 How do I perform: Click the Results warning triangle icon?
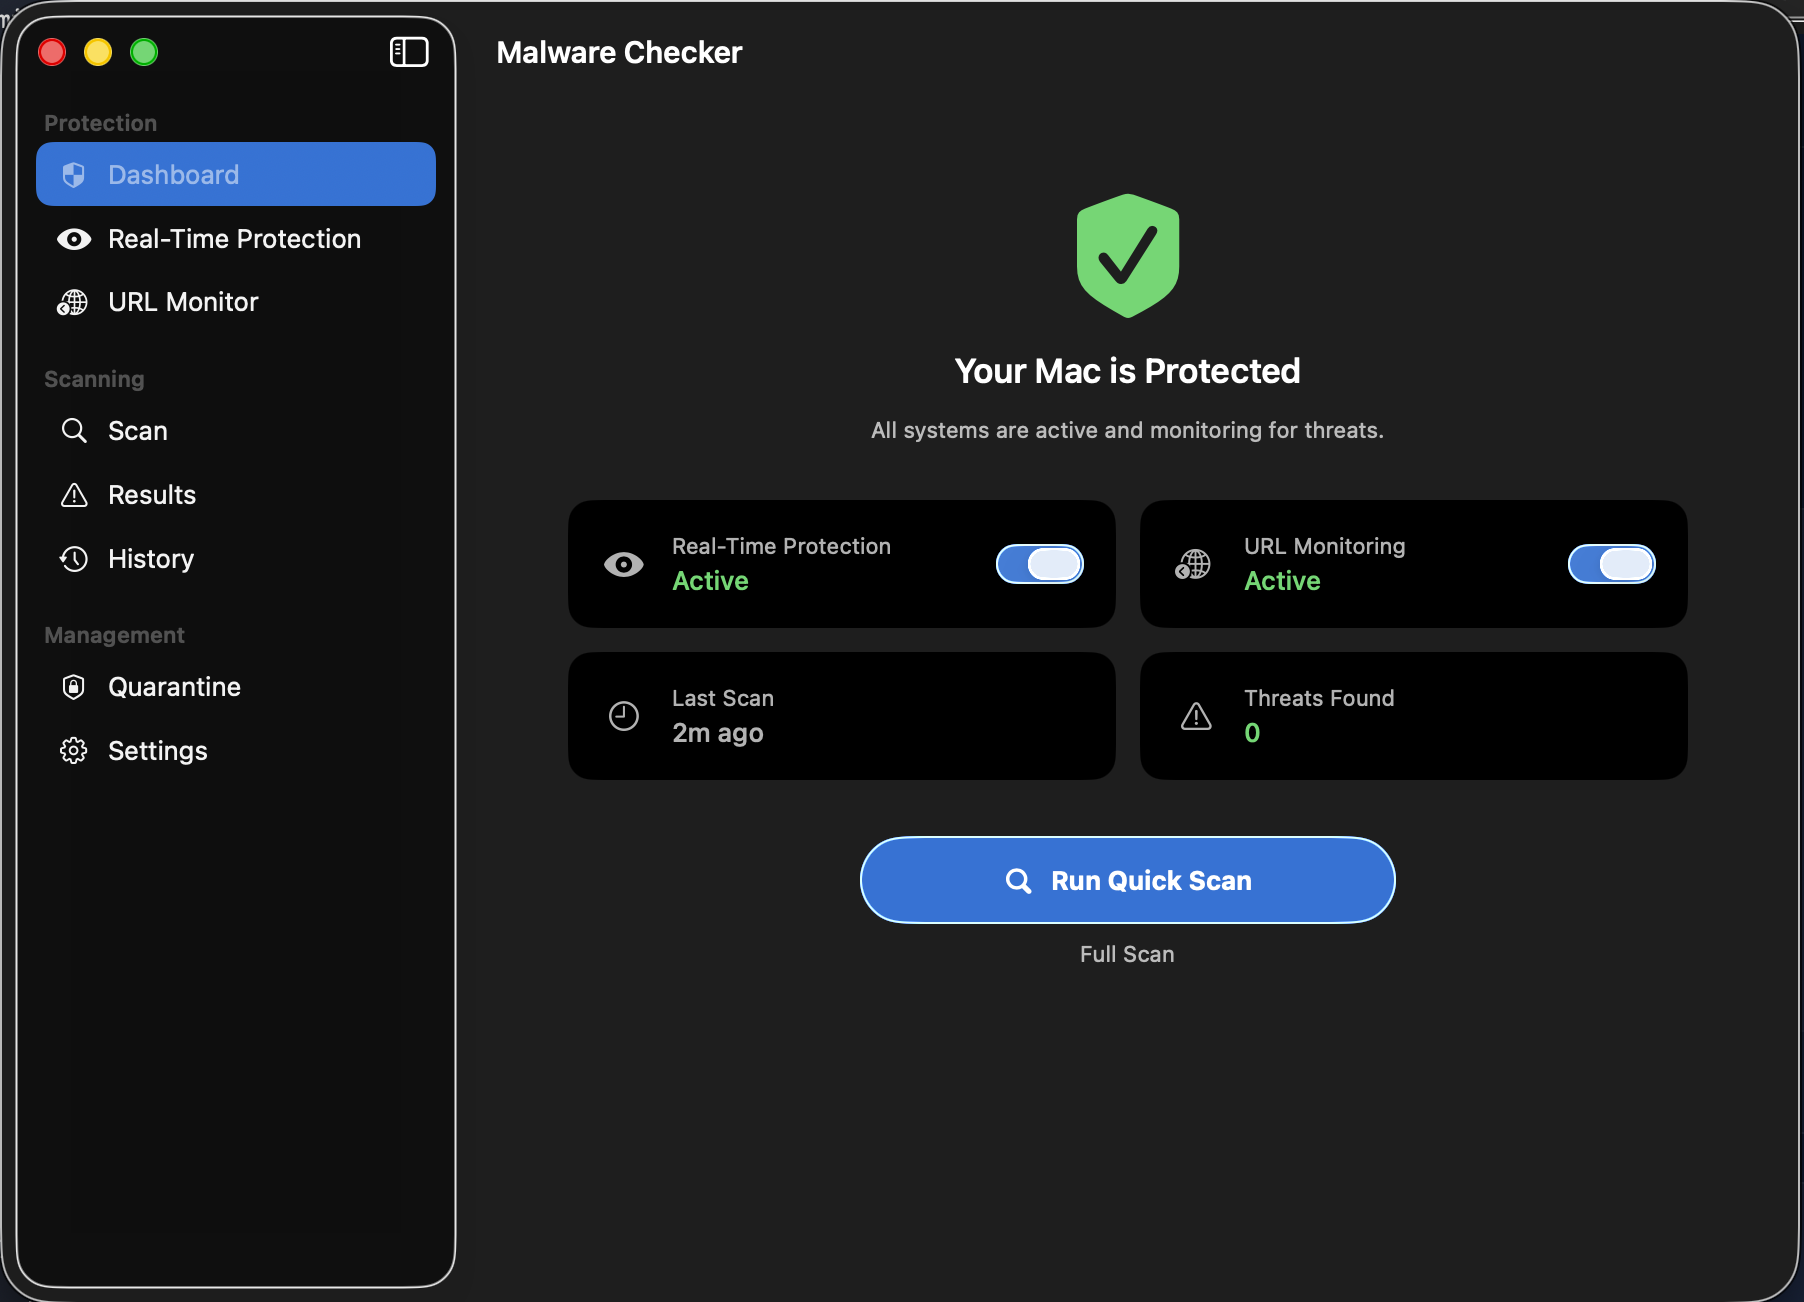pos(74,494)
